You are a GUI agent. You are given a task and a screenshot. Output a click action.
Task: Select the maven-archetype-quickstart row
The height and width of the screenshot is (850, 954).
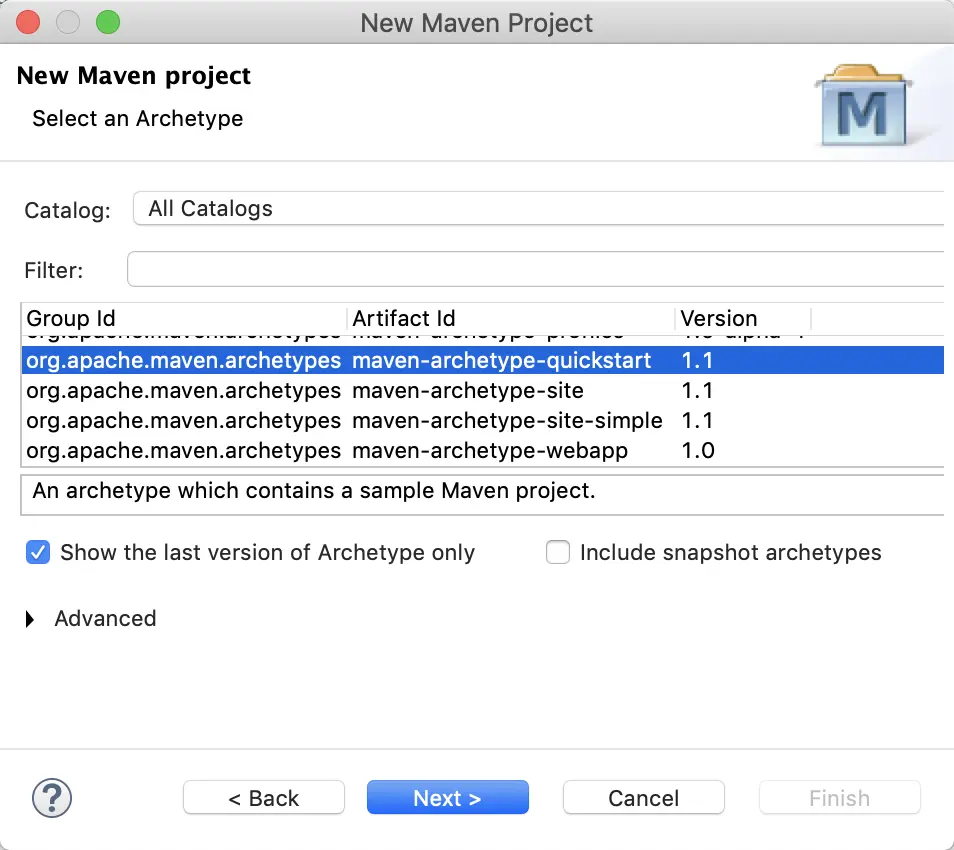[482, 360]
